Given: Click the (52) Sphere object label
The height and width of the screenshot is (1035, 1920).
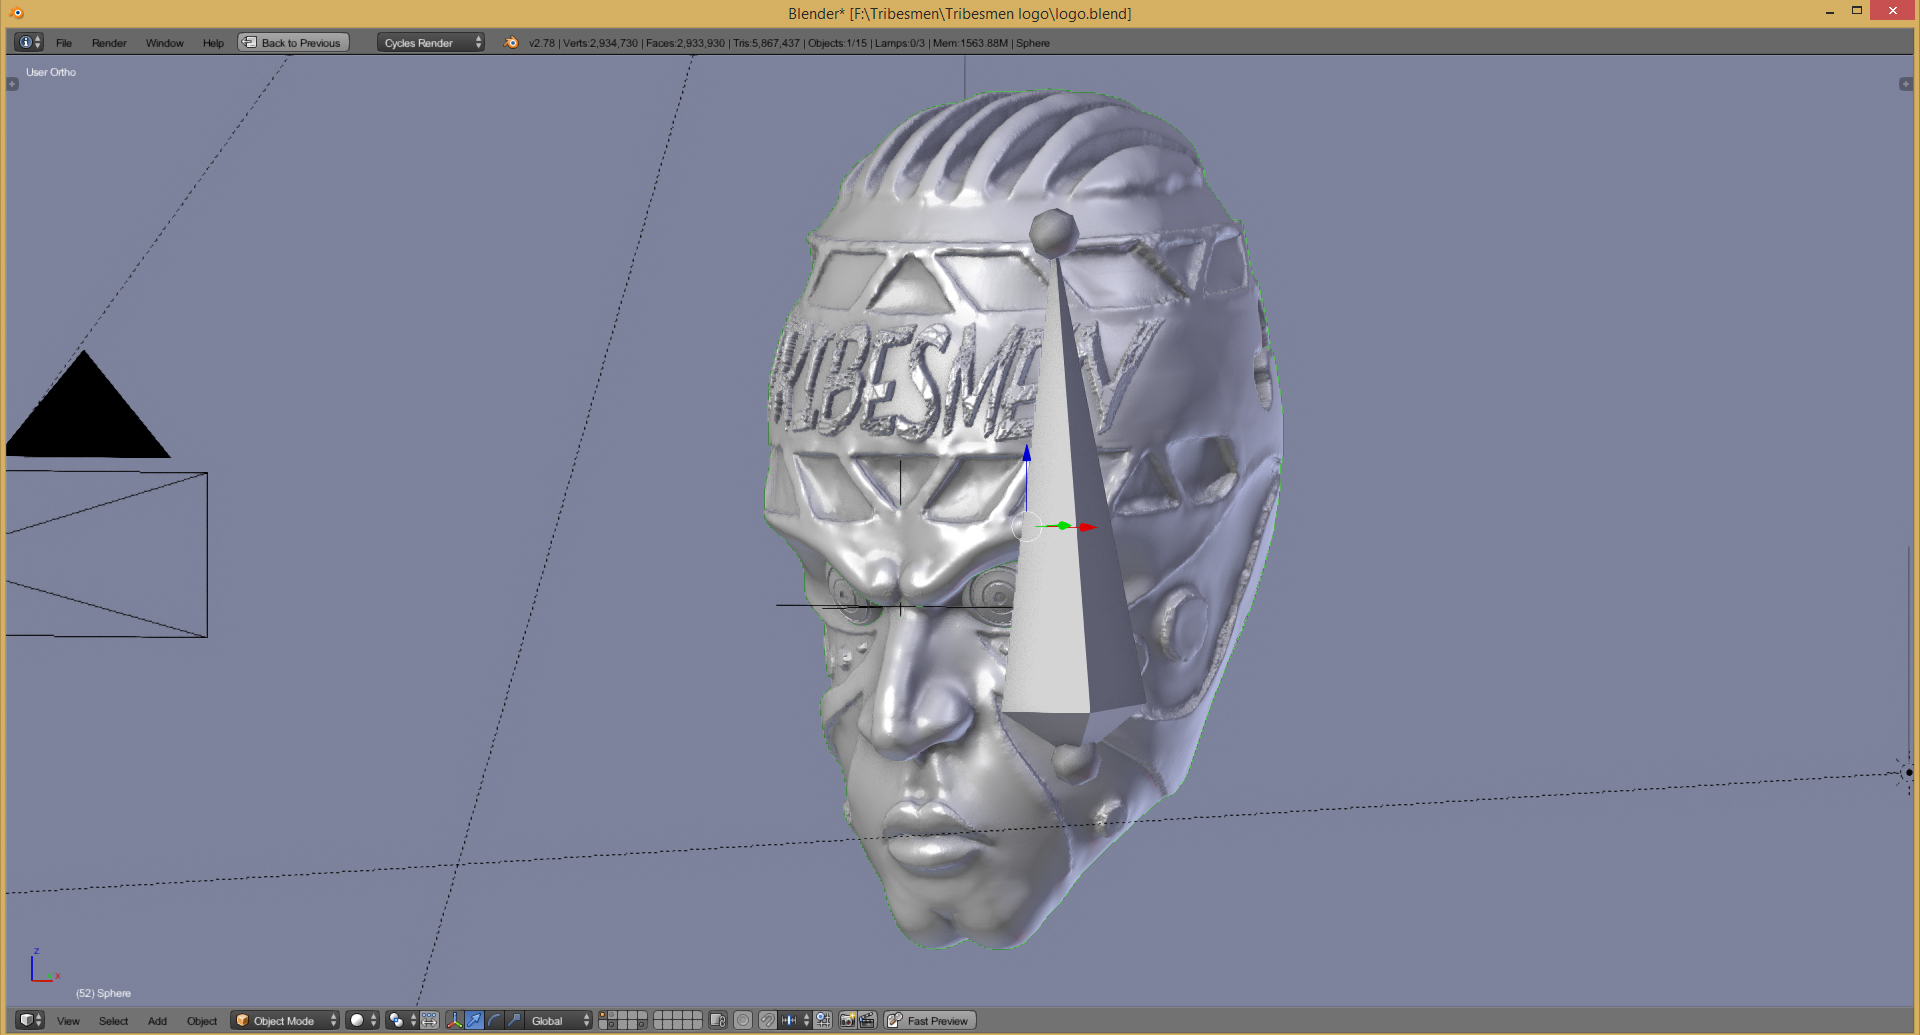Looking at the screenshot, I should click(103, 993).
